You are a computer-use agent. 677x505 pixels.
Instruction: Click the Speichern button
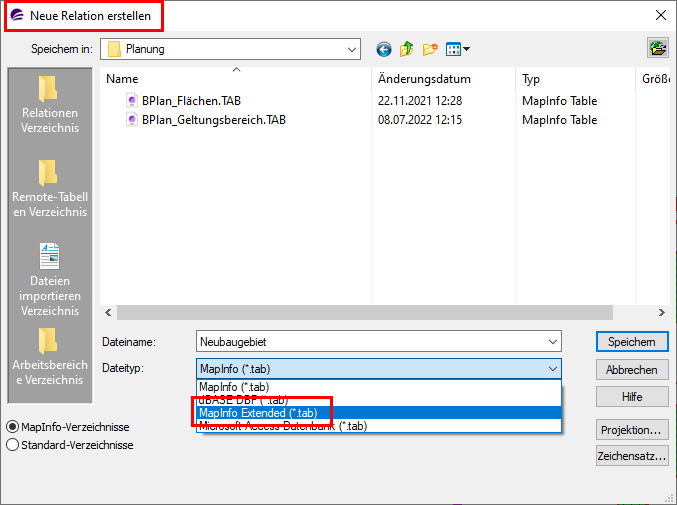click(x=631, y=342)
